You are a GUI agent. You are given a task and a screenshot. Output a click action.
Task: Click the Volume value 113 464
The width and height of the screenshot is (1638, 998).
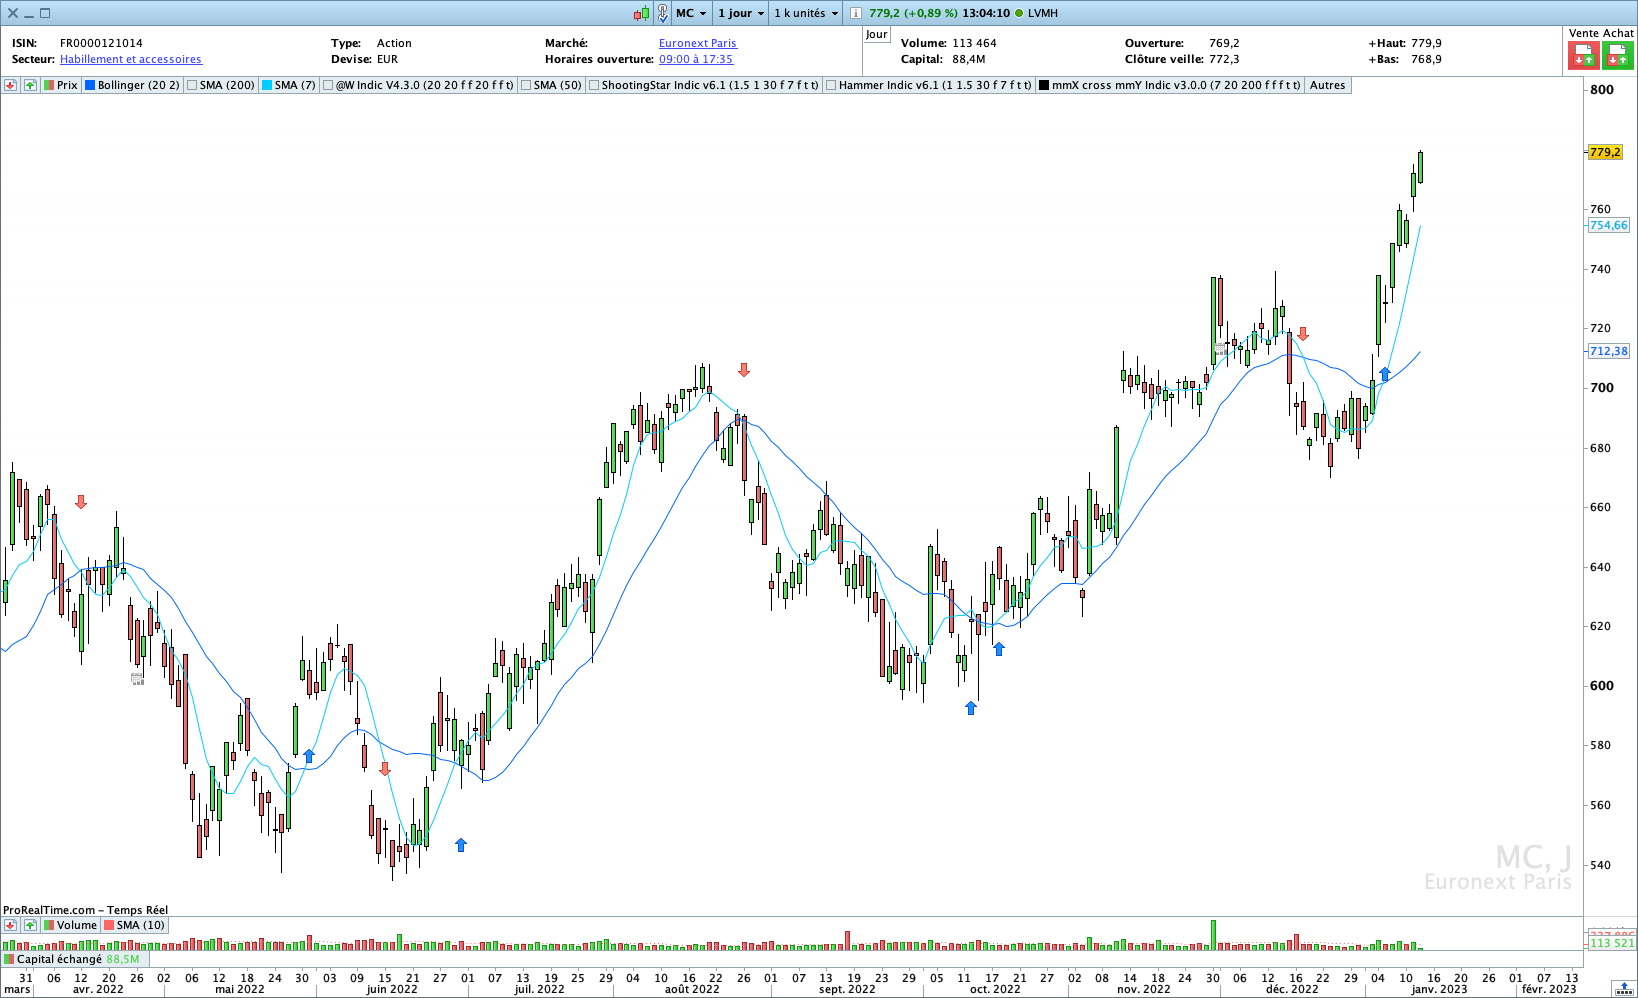click(x=974, y=43)
